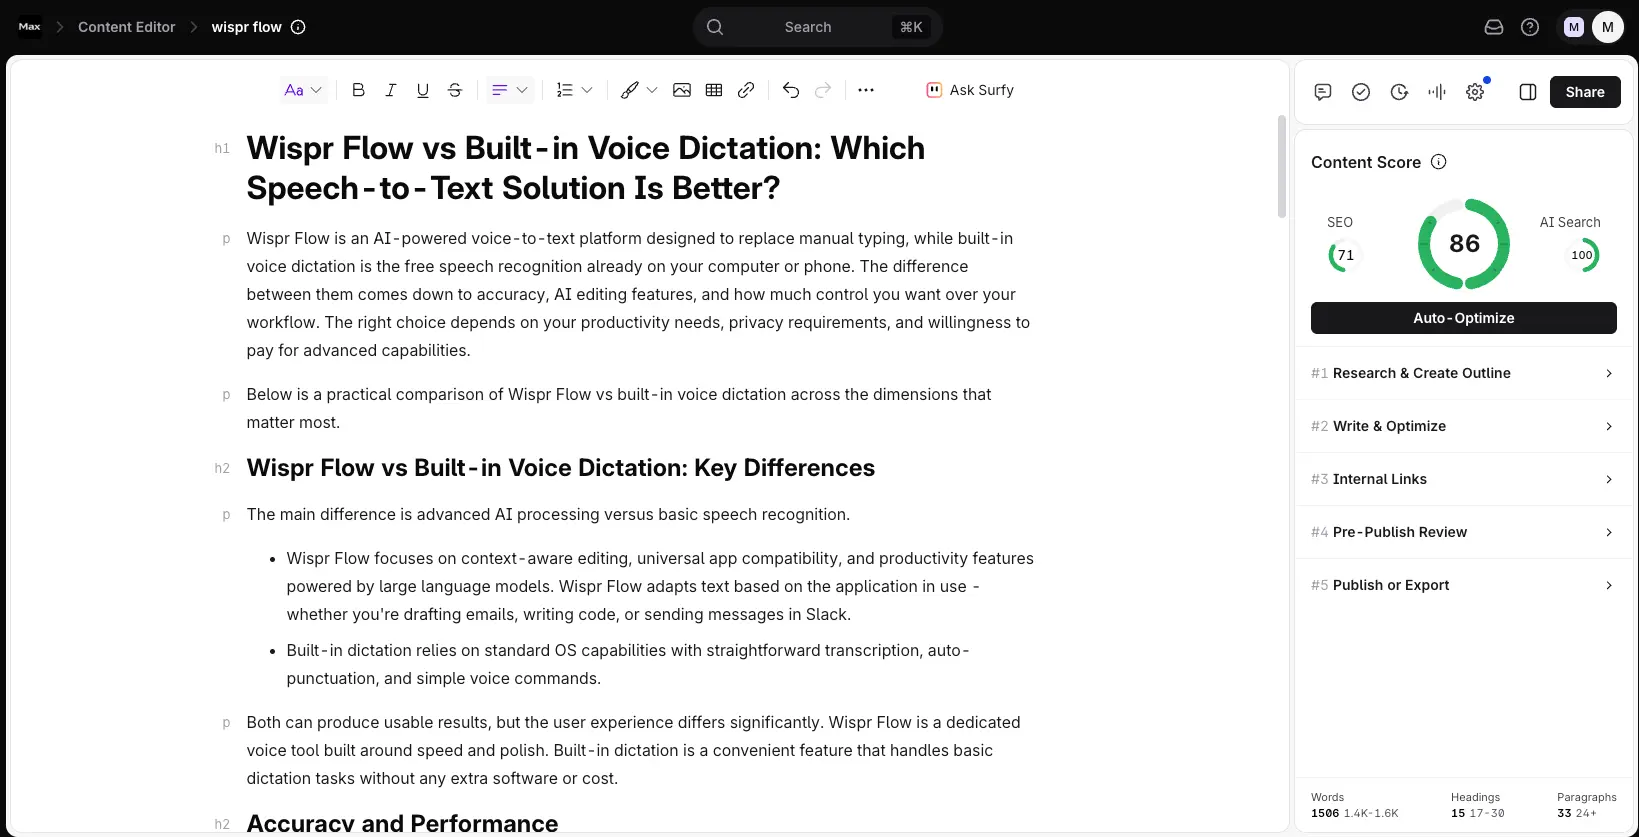The width and height of the screenshot is (1639, 837).
Task: Open the inbox icon
Action: [x=1494, y=27]
